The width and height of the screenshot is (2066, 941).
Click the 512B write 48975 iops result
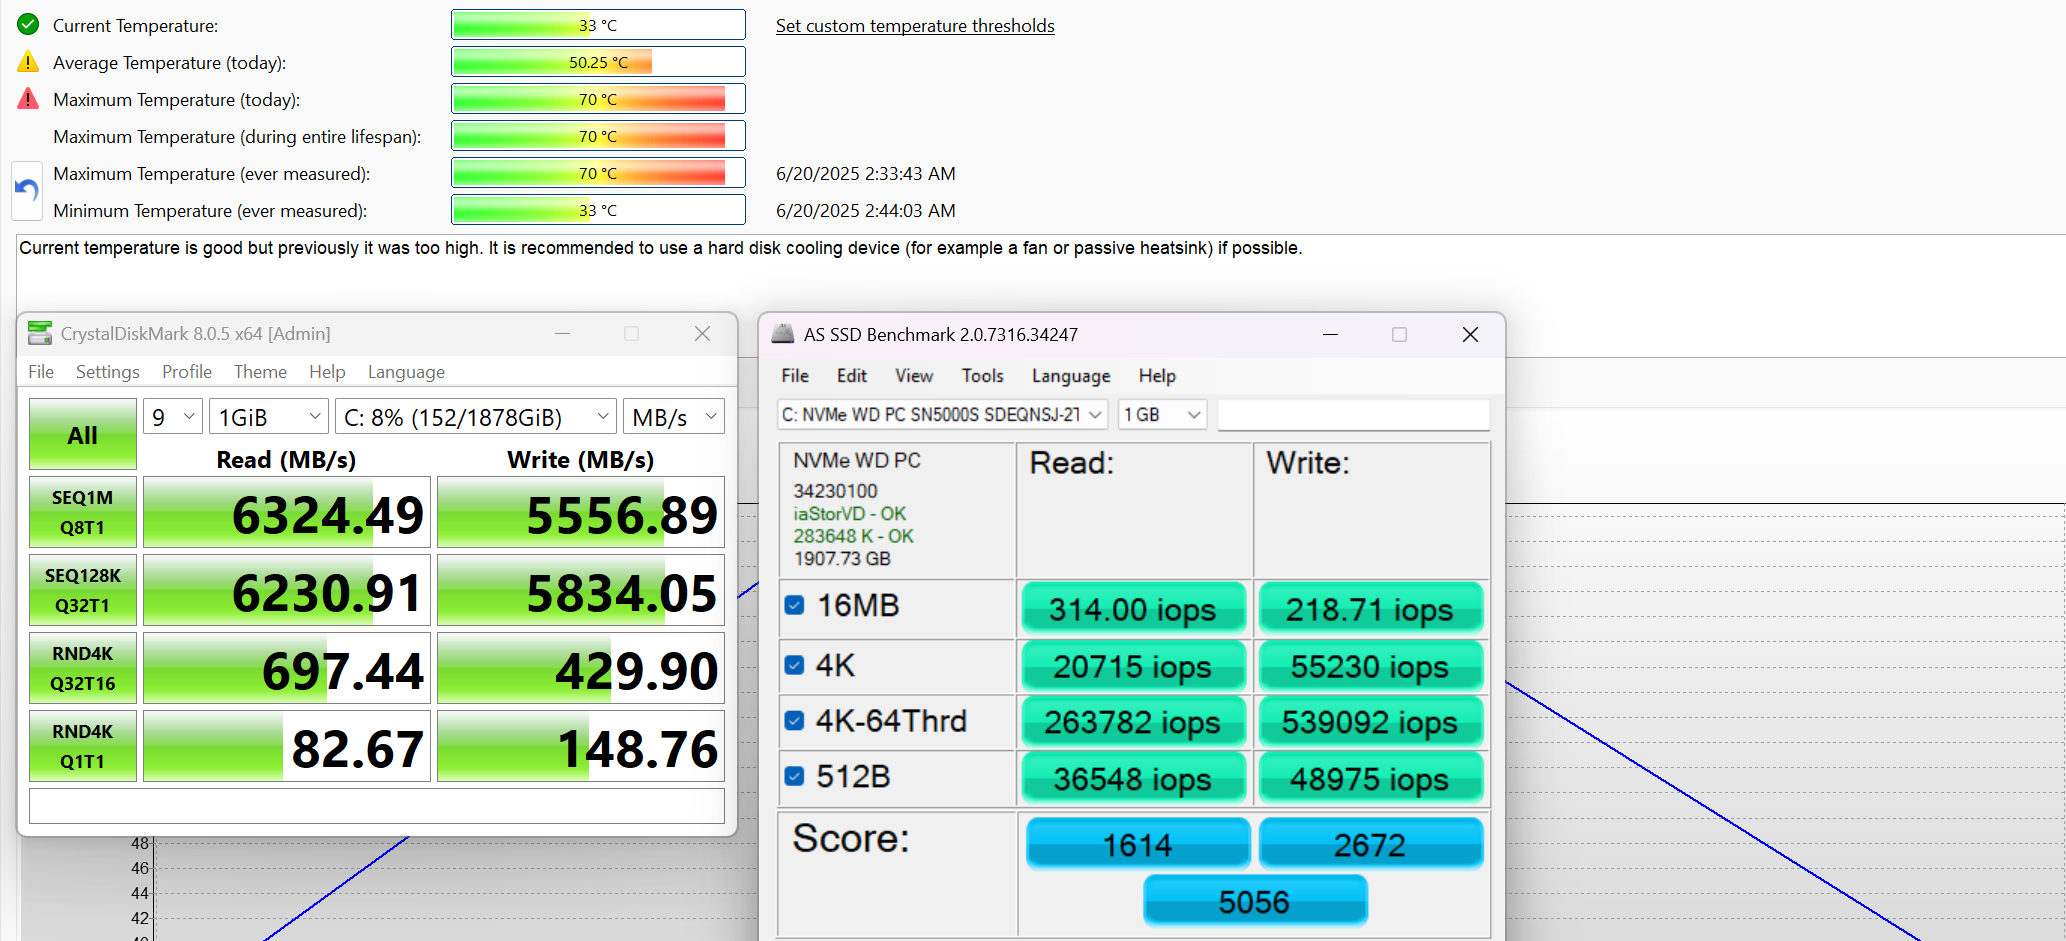coord(1370,779)
